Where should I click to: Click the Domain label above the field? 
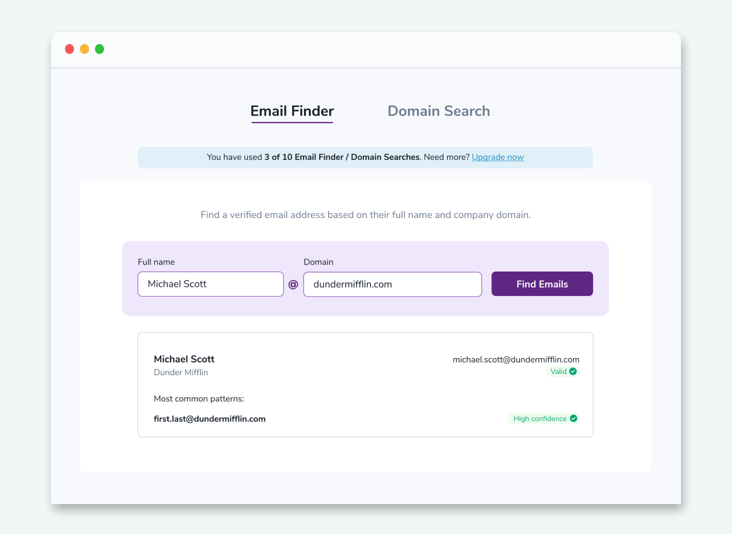coord(318,262)
